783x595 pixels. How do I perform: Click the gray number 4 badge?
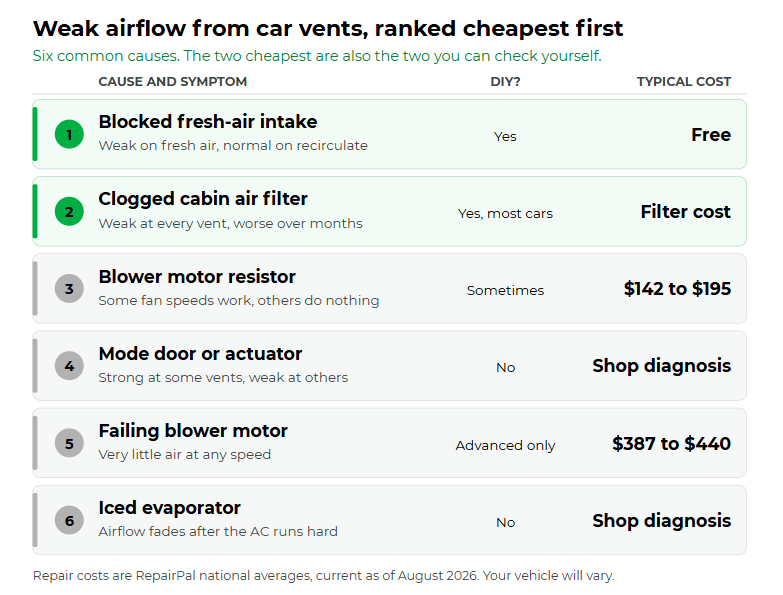[69, 366]
